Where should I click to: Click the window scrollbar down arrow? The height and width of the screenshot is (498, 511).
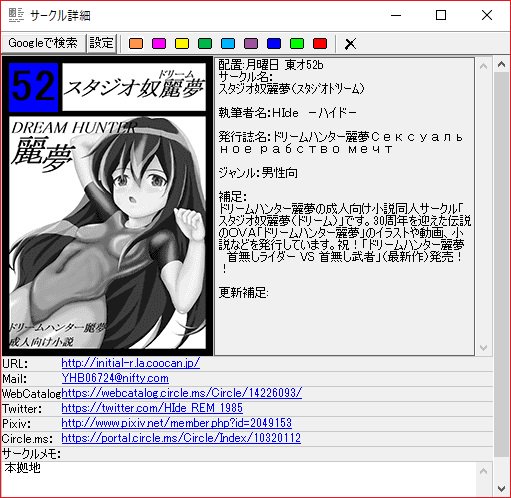point(501,489)
